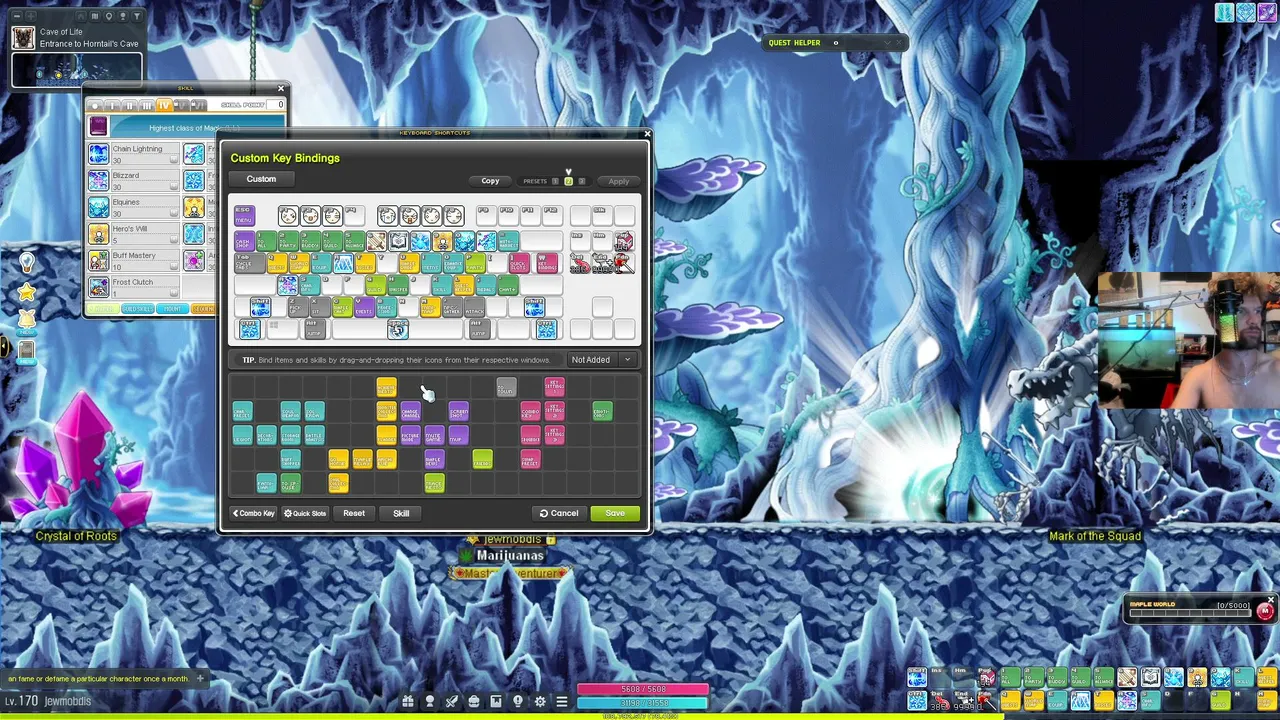This screenshot has height=720, width=1280.
Task: Open the cash shop gift icon in bottom menu
Action: (408, 701)
